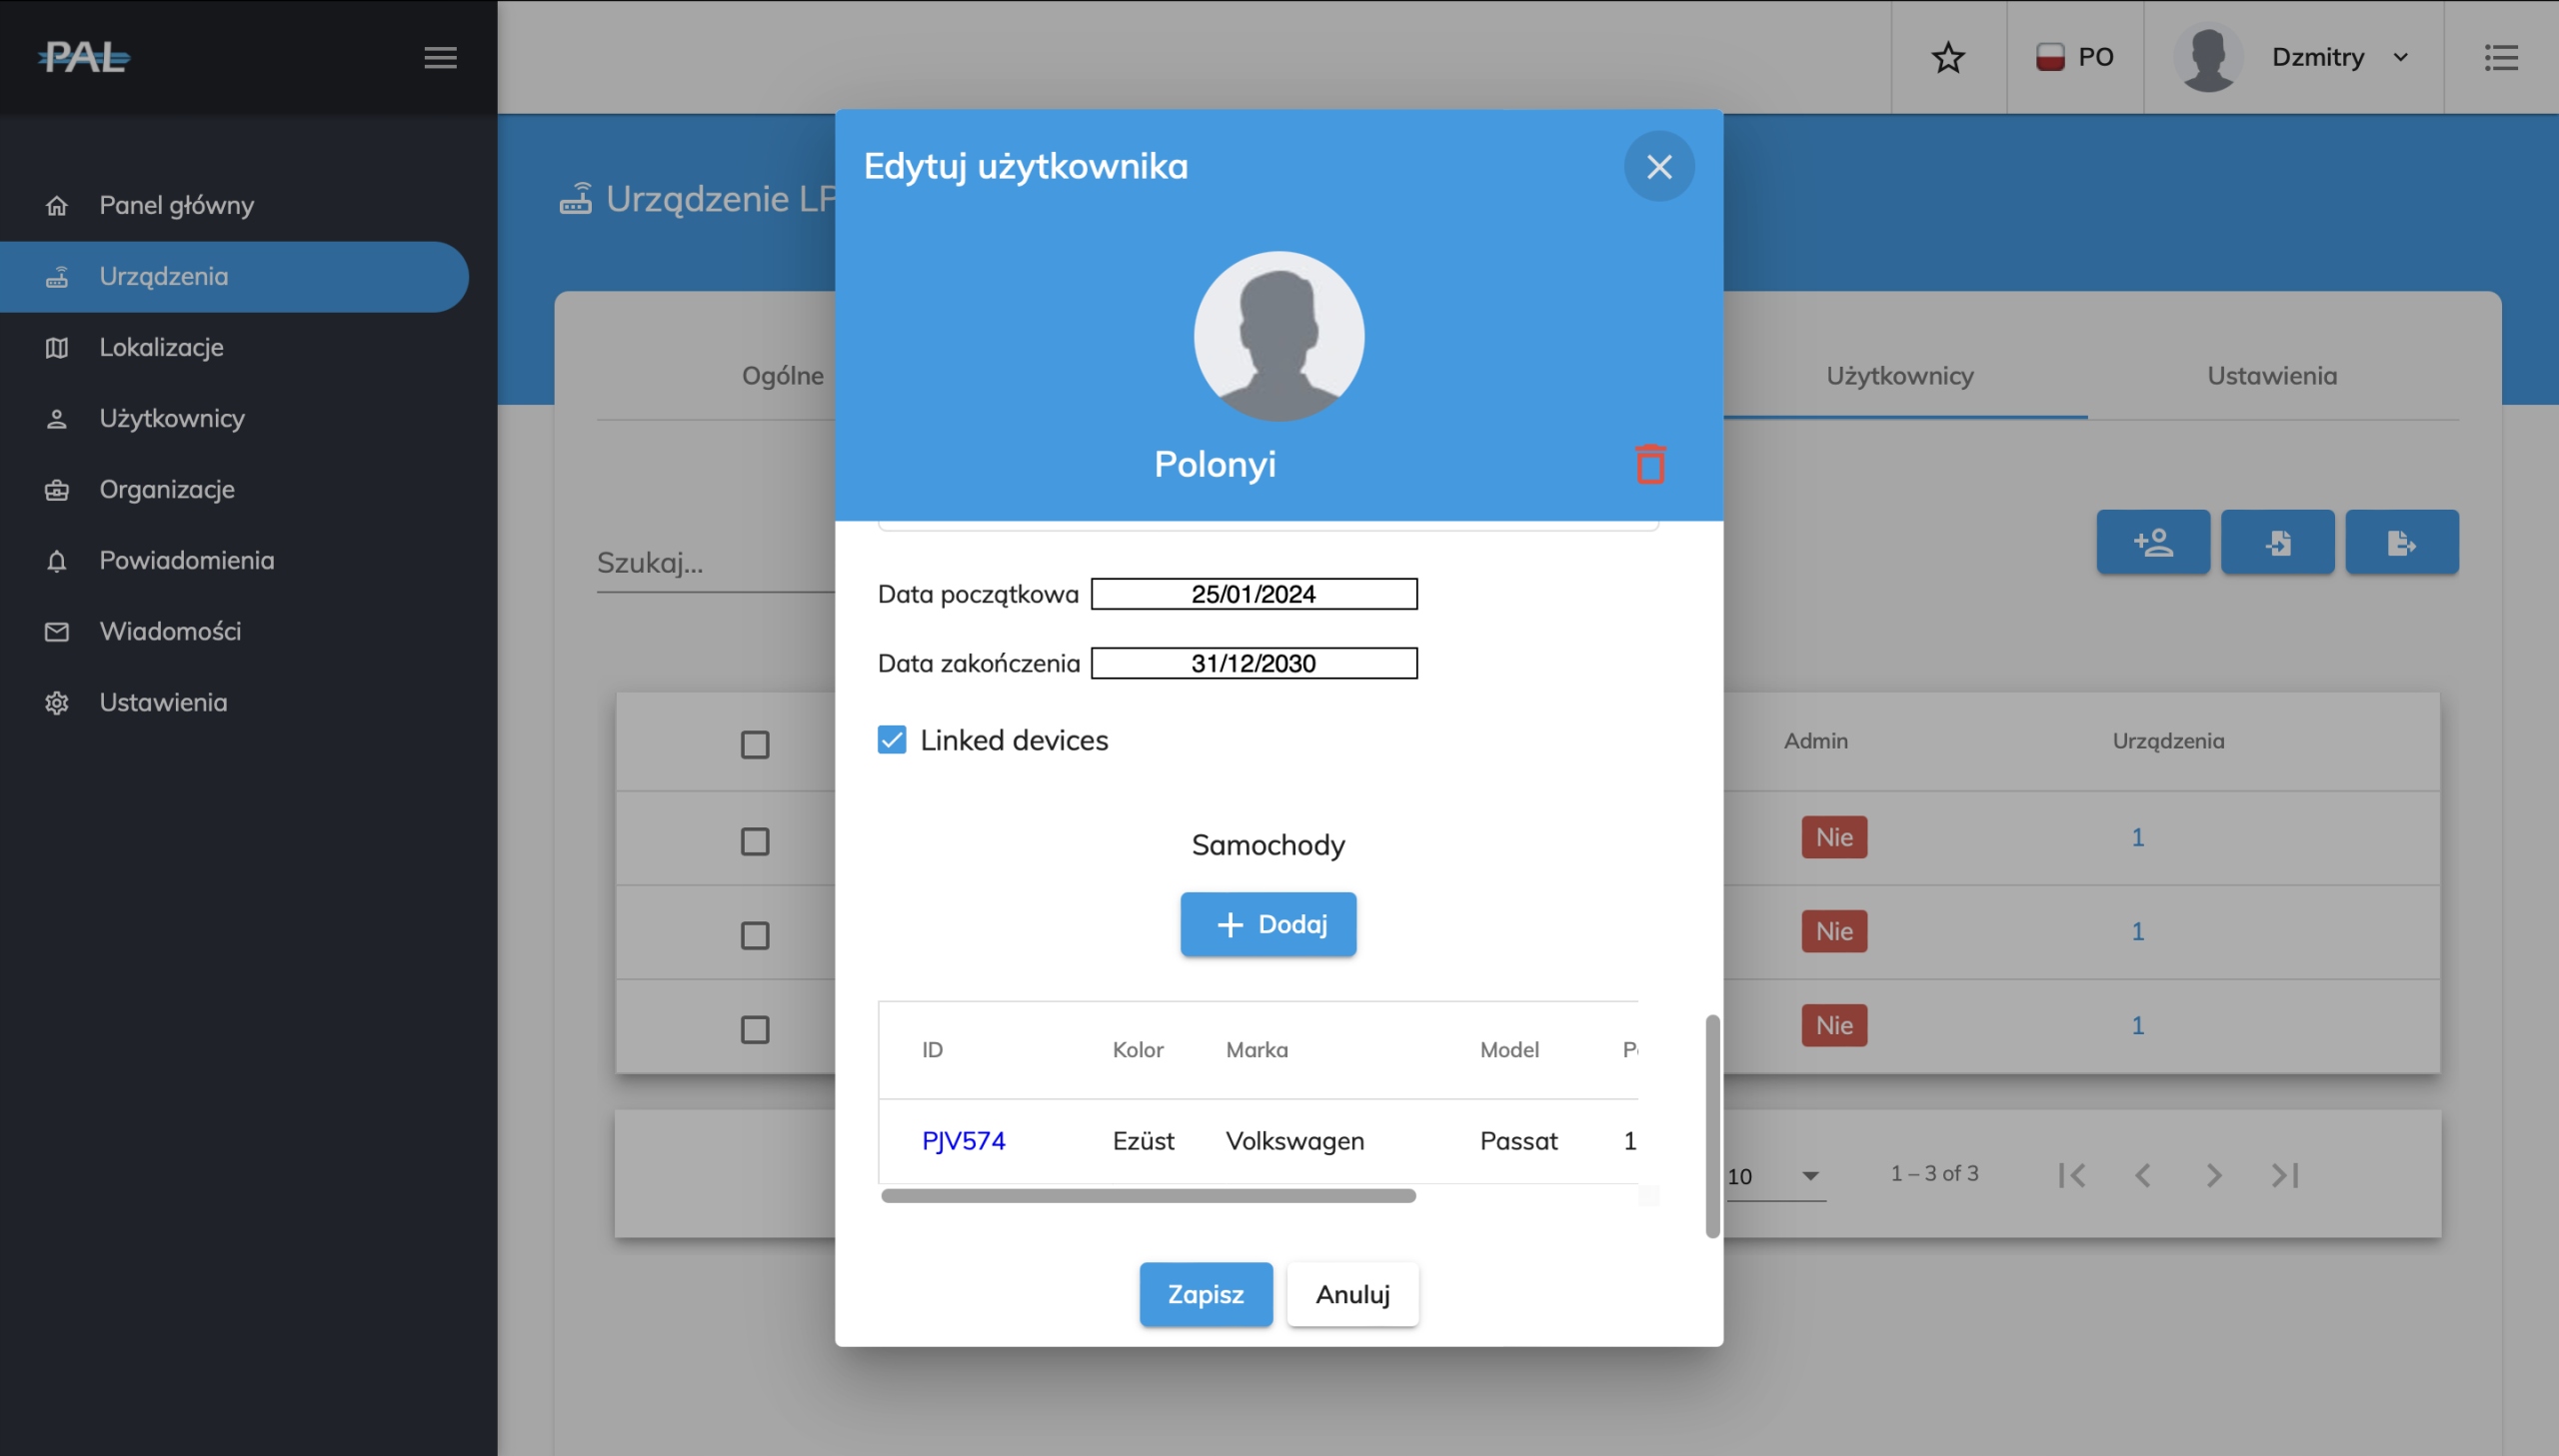Tick the select-all checkbox in table header
The image size is (2559, 1456).
pos(755,744)
